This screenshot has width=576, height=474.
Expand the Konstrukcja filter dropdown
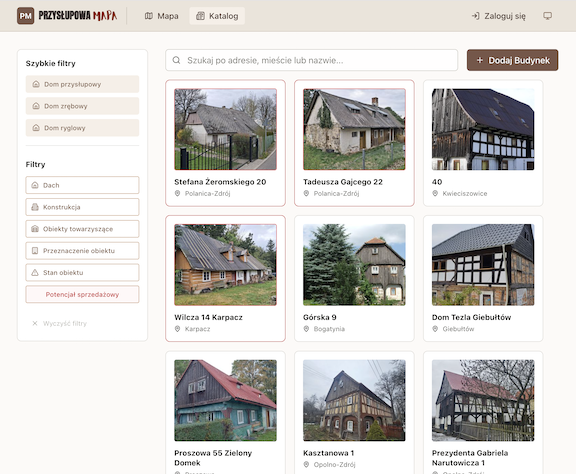[82, 207]
